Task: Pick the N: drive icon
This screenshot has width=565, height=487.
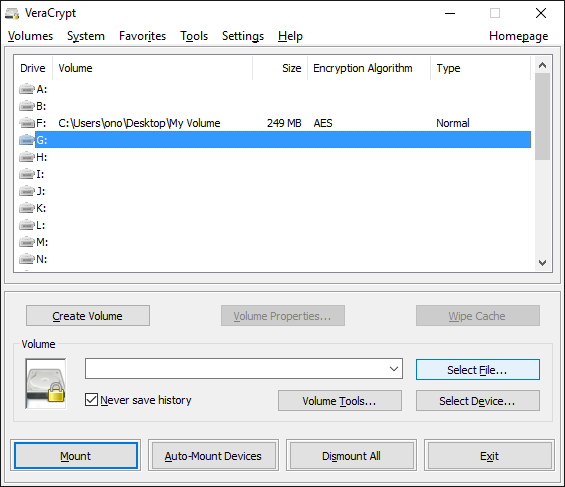Action: coord(27,259)
